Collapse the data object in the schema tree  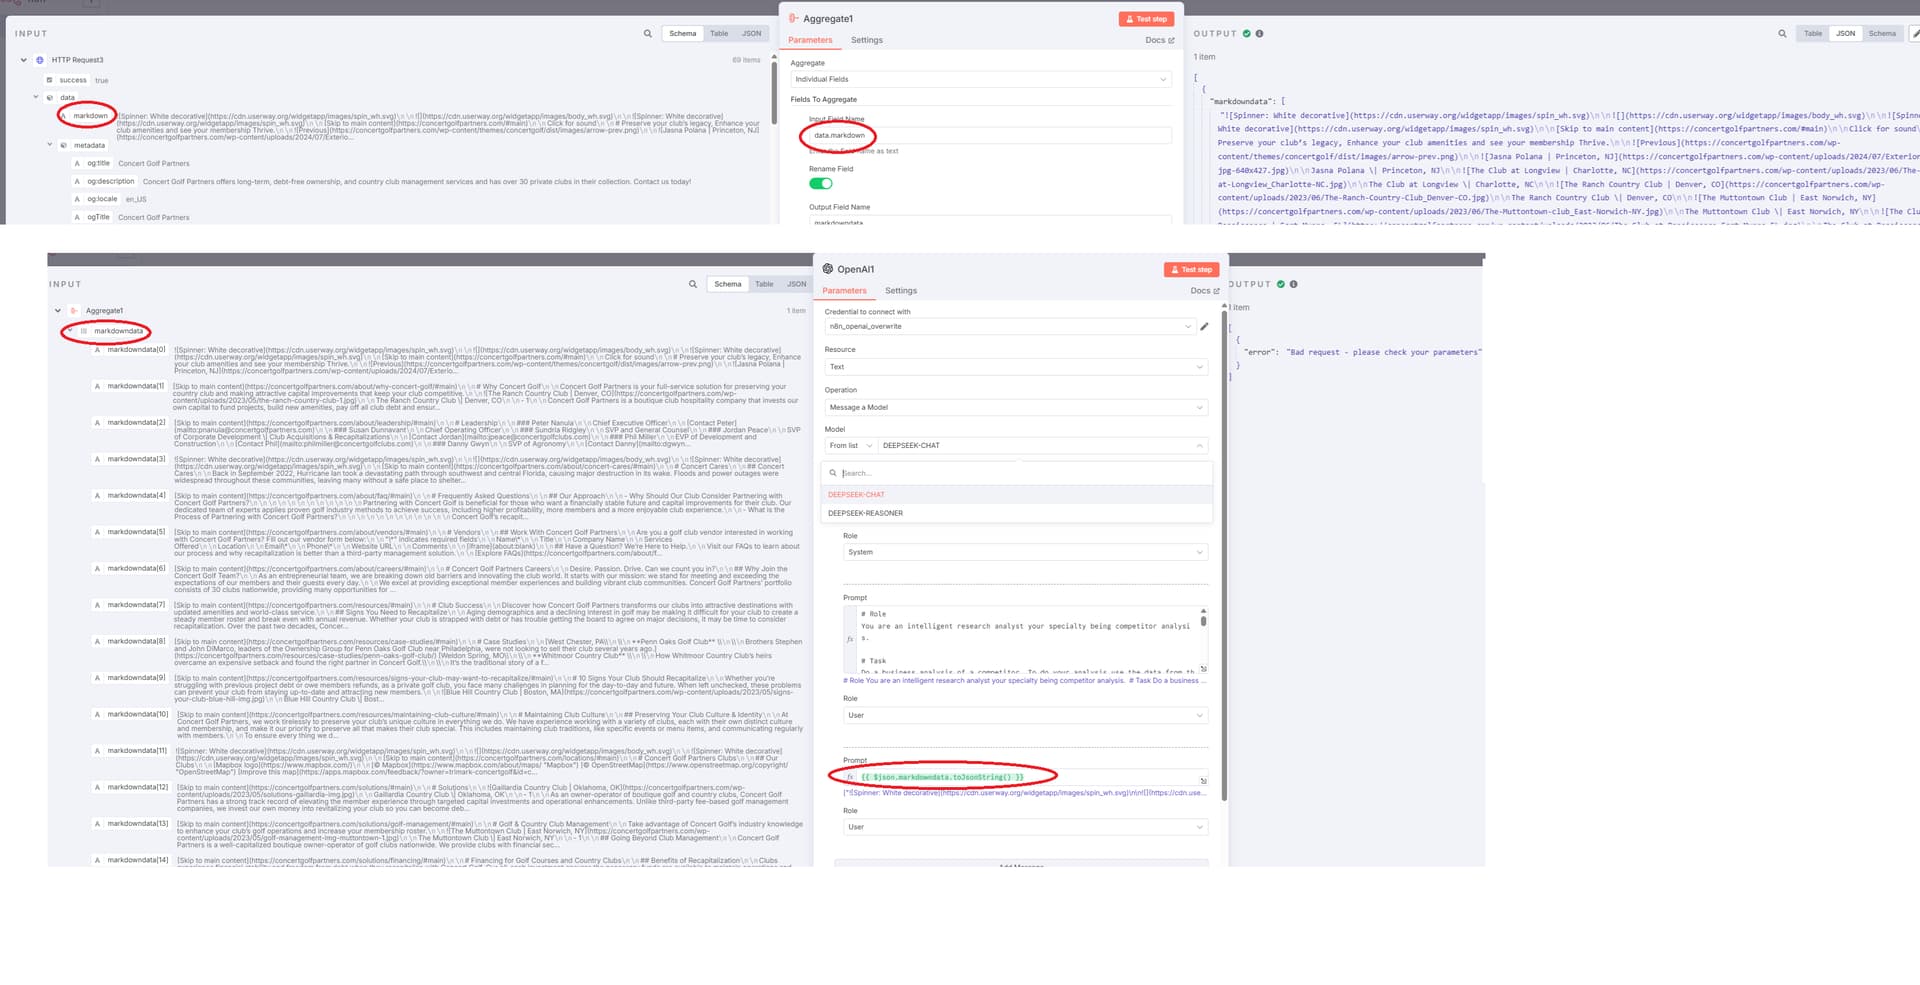pyautogui.click(x=36, y=97)
